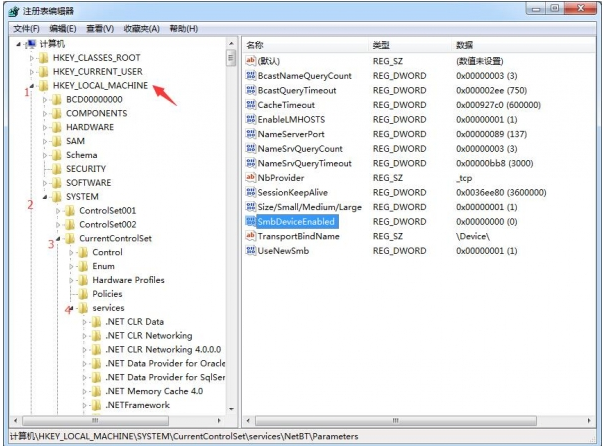The image size is (602, 446).
Task: Click the values pane horizontal scrollbar thumb
Action: point(396,420)
